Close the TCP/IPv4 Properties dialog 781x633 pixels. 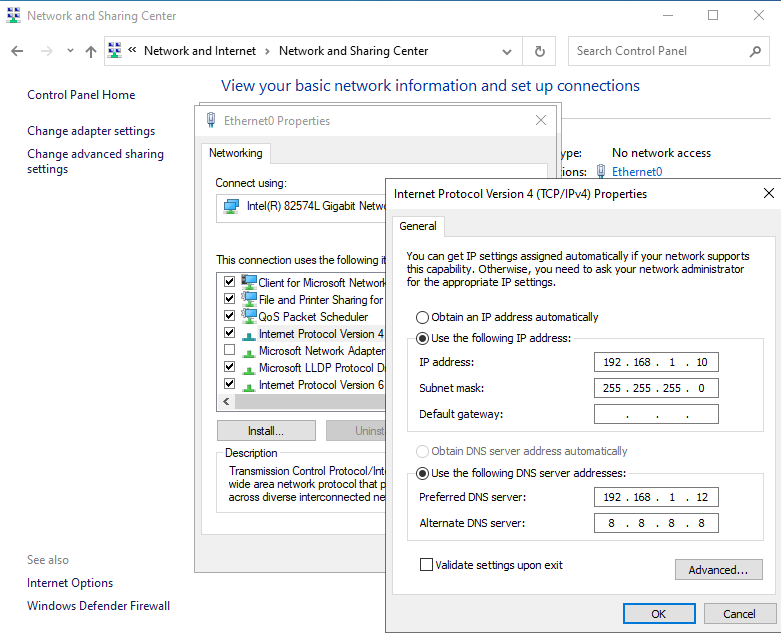[769, 193]
